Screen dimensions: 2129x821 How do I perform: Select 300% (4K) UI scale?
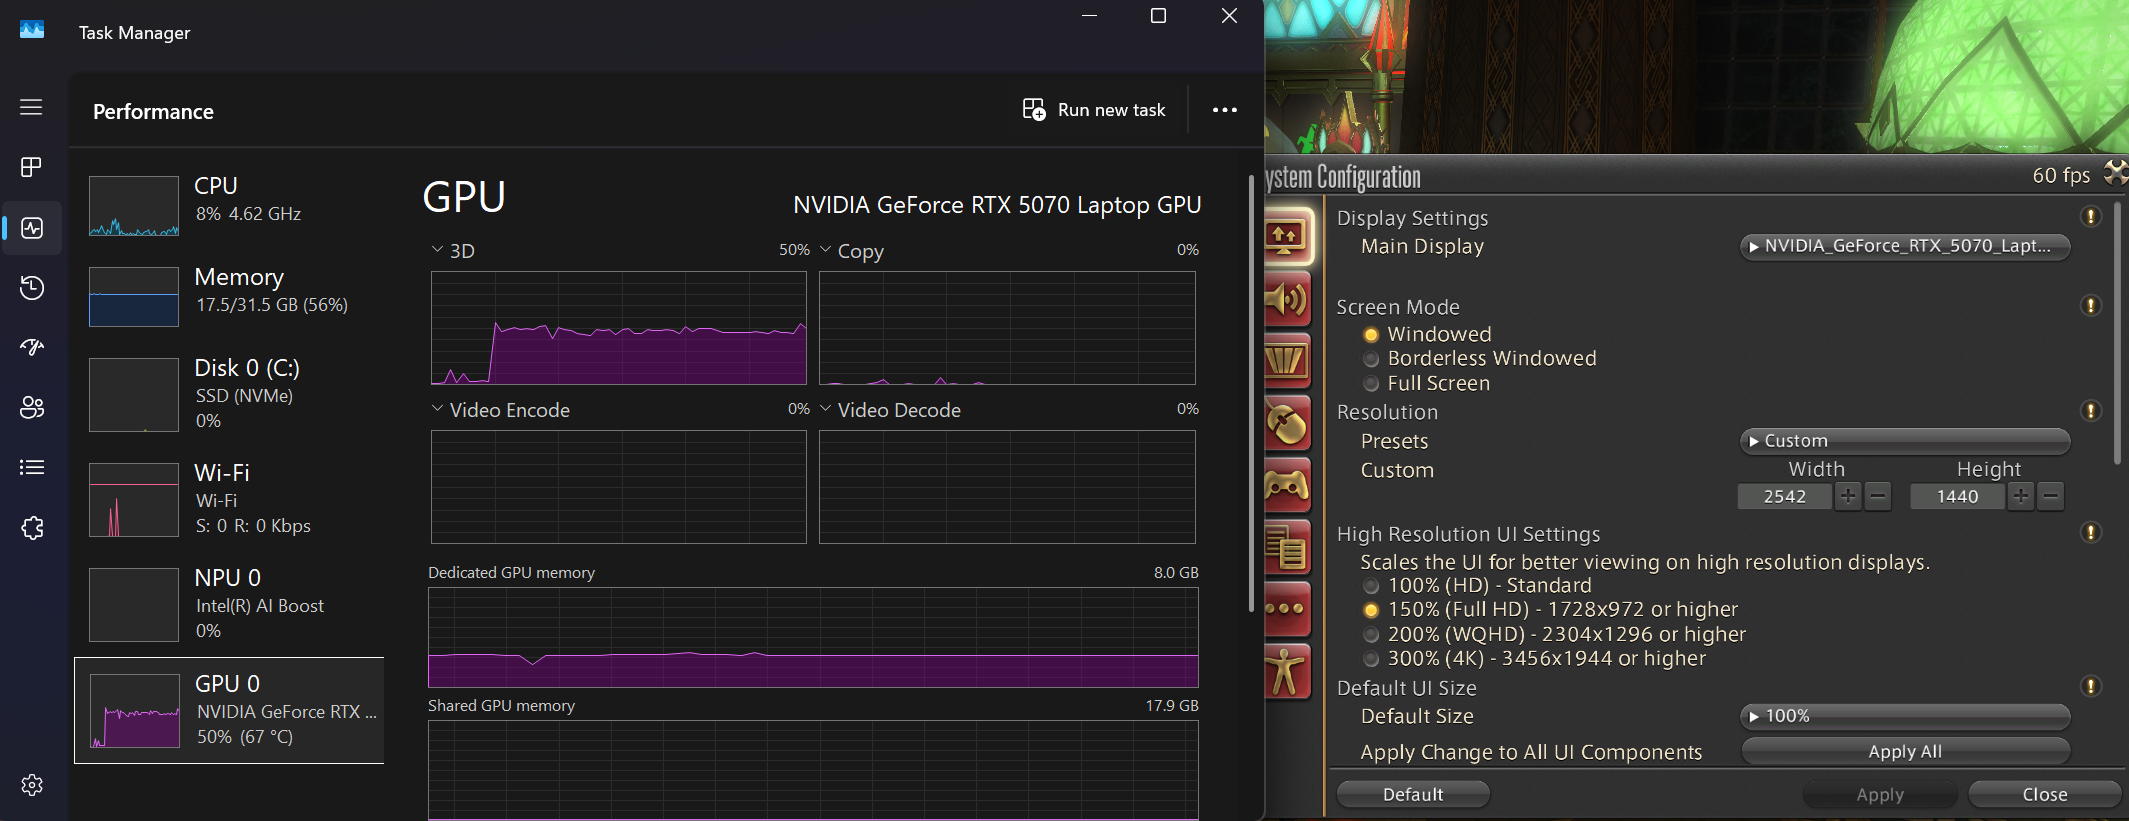(1371, 659)
